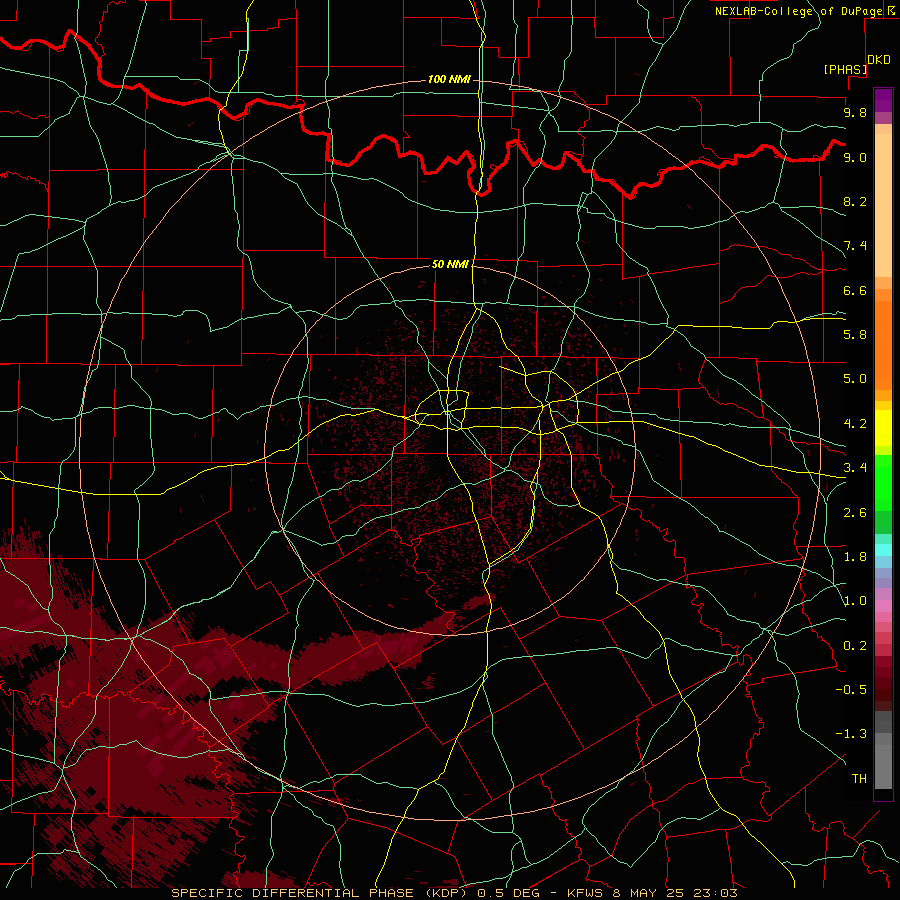Select the 1.0 value on the scale
This screenshot has width=900, height=900.
coord(855,601)
